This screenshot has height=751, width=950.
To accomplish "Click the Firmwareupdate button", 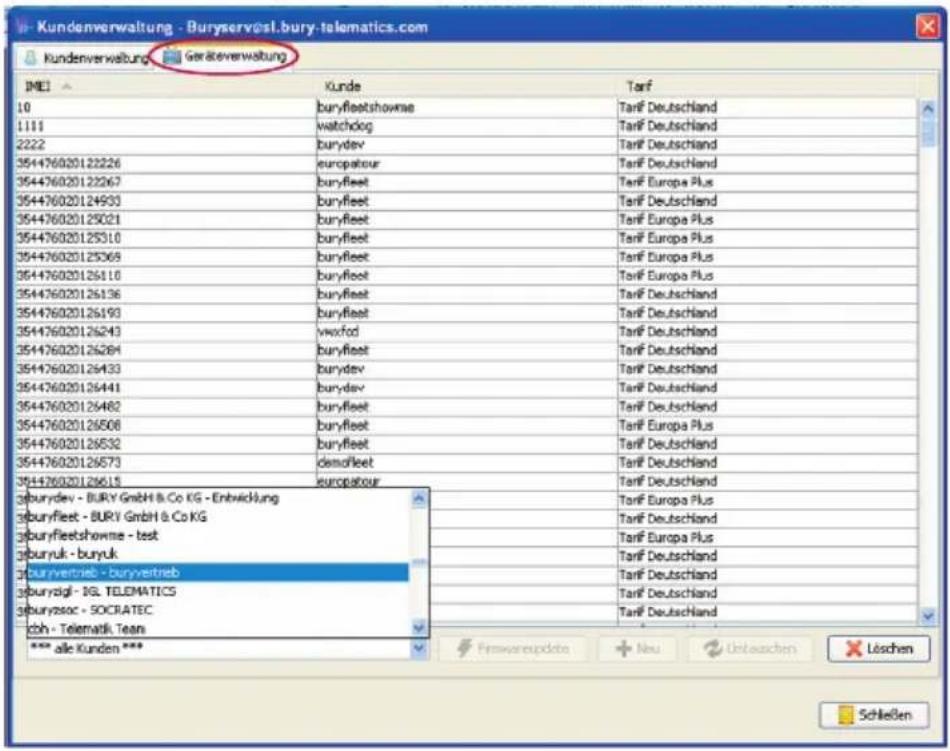I will (513, 649).
